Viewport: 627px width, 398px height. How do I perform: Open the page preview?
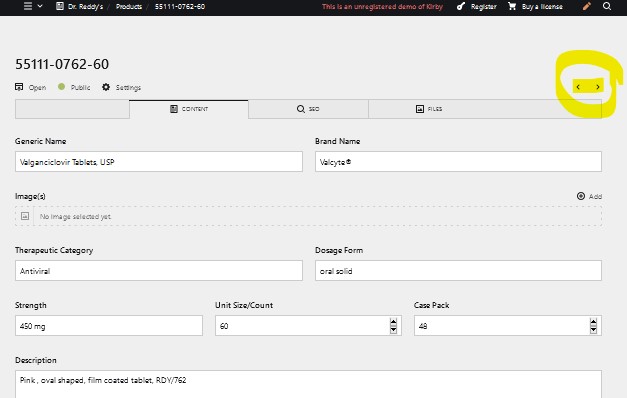tap(30, 87)
